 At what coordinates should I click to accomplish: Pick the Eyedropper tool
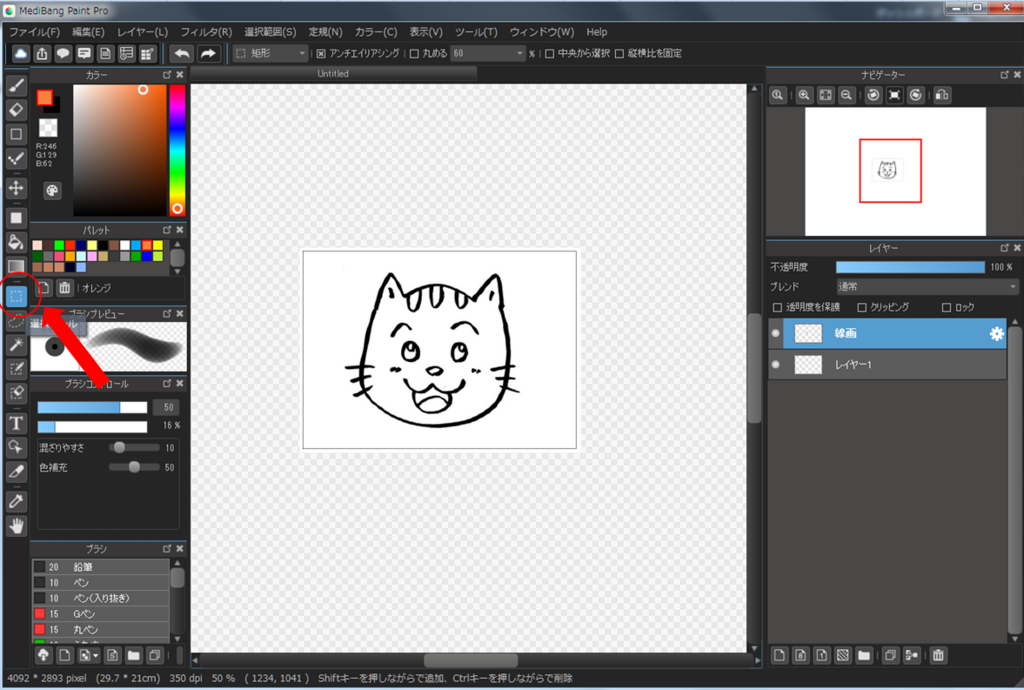(16, 501)
